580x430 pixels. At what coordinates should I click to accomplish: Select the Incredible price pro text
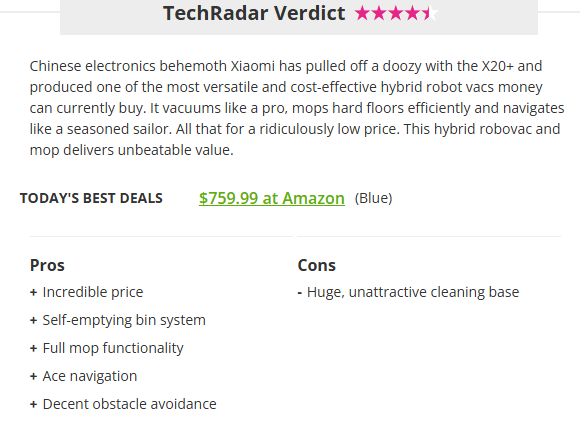(x=93, y=292)
